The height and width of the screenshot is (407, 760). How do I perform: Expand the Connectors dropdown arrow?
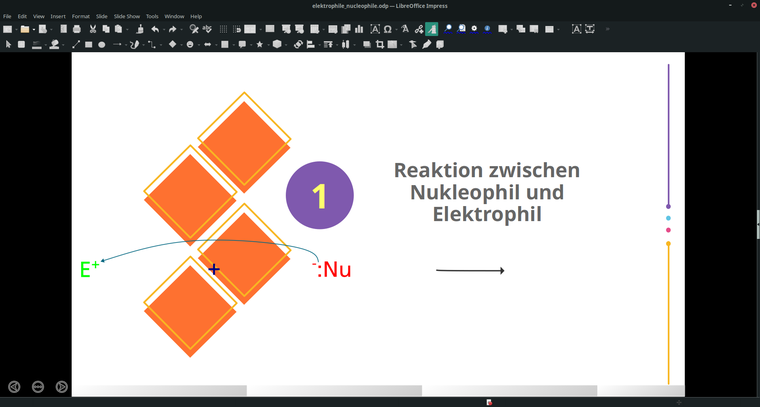[160, 45]
